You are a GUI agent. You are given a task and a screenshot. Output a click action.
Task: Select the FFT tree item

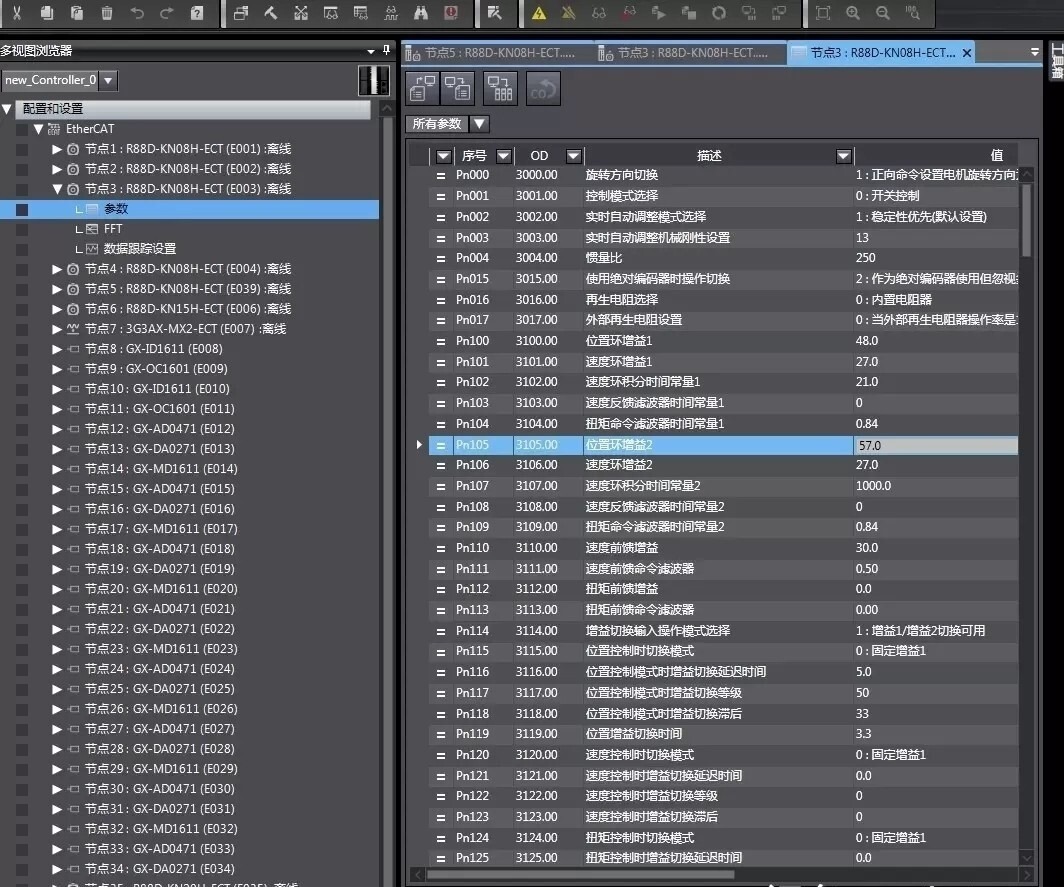click(113, 229)
